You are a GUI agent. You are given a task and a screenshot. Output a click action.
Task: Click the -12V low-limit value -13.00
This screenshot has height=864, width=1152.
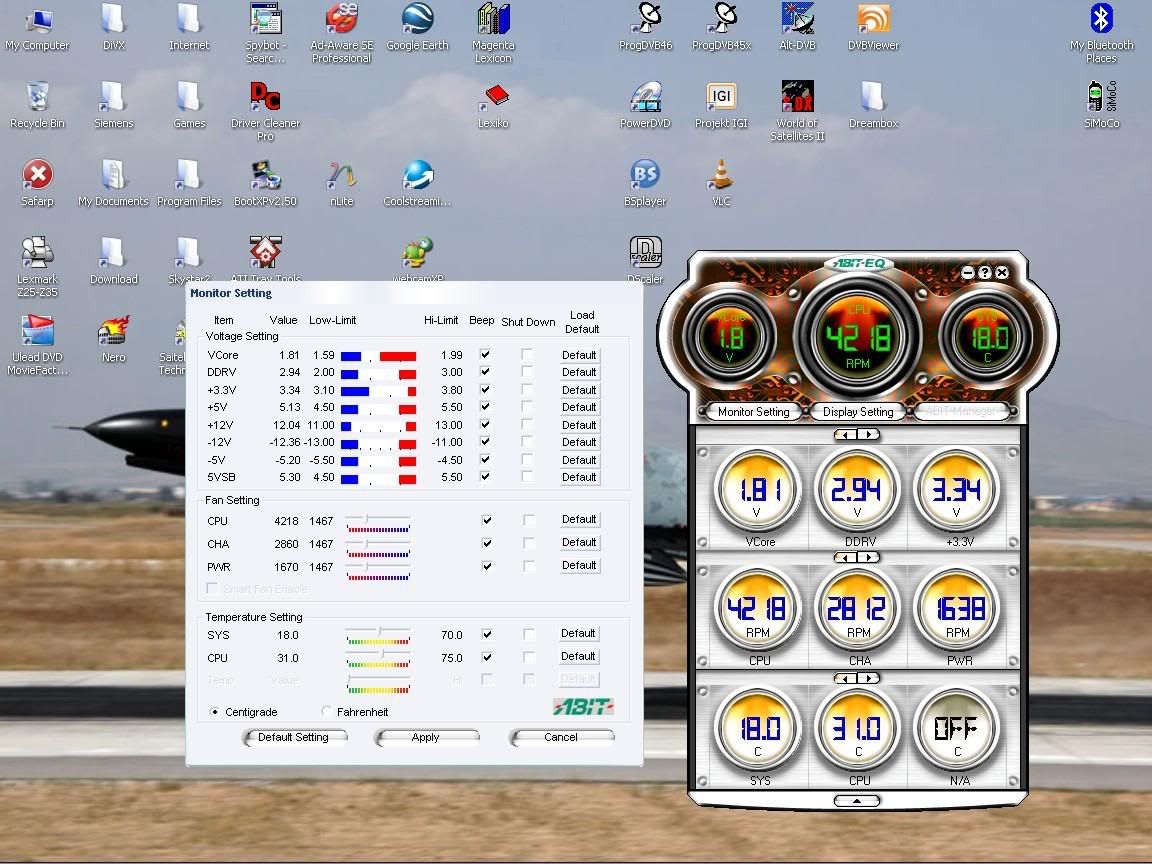coord(317,442)
